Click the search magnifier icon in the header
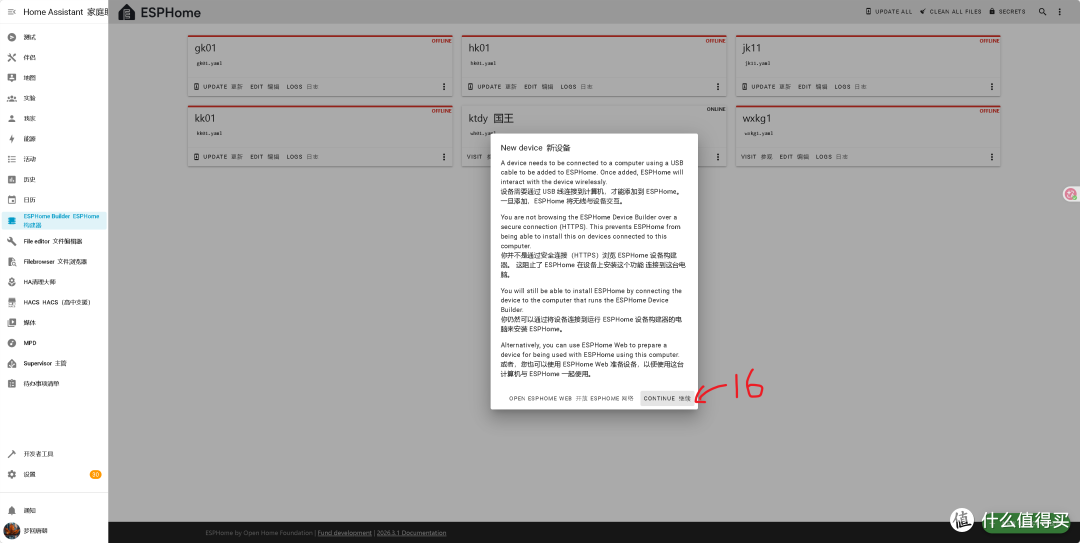The width and height of the screenshot is (1080, 543). (x=1043, y=12)
